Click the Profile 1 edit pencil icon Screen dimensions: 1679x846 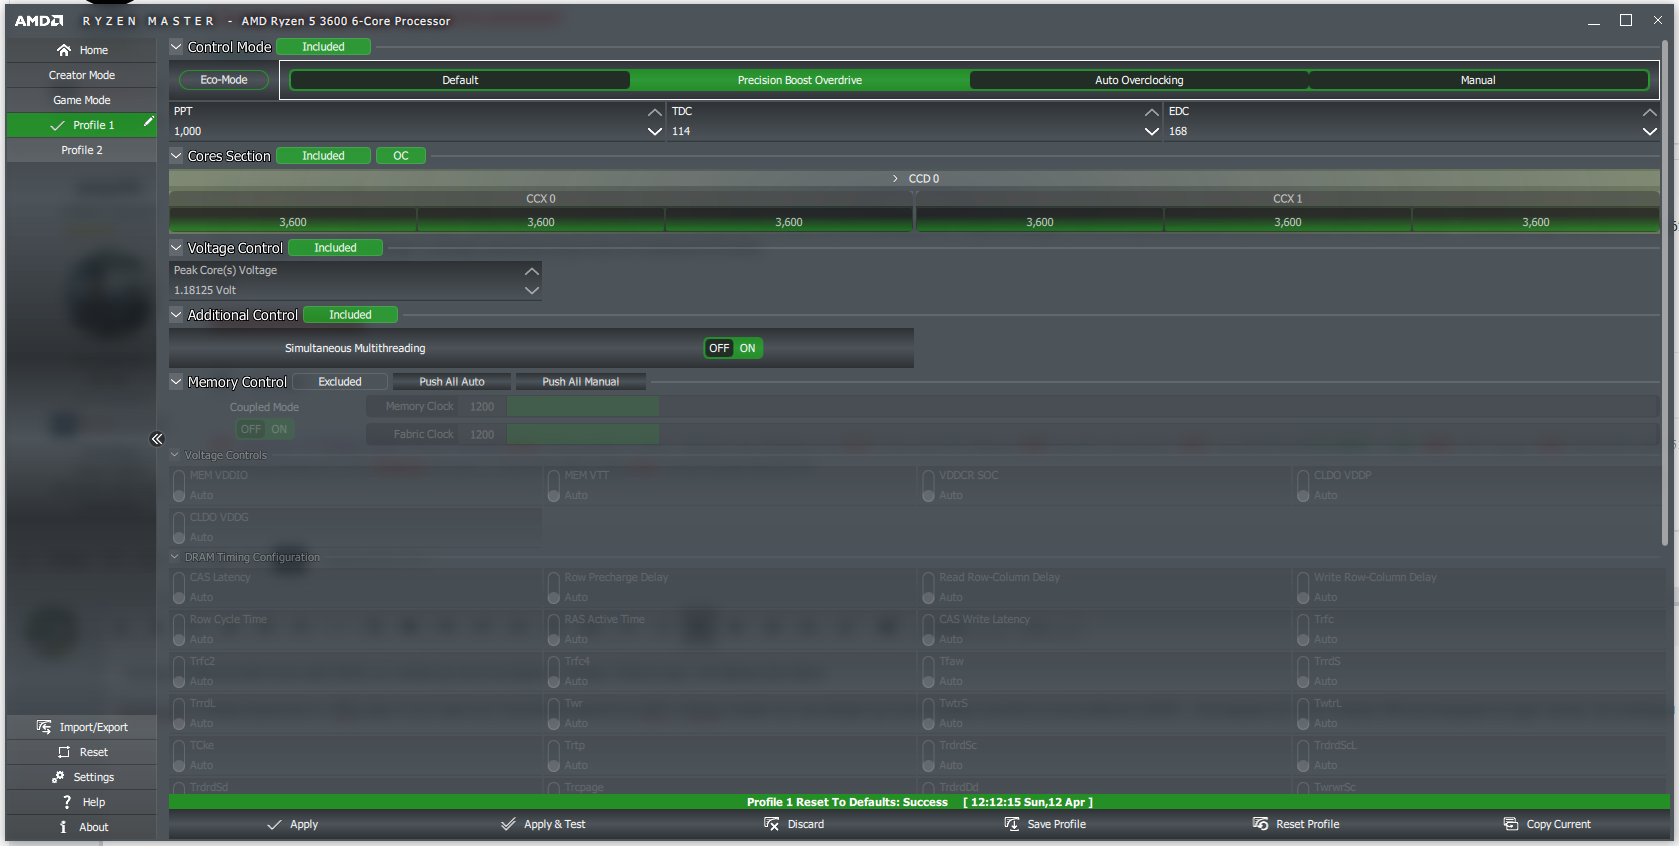coord(148,122)
